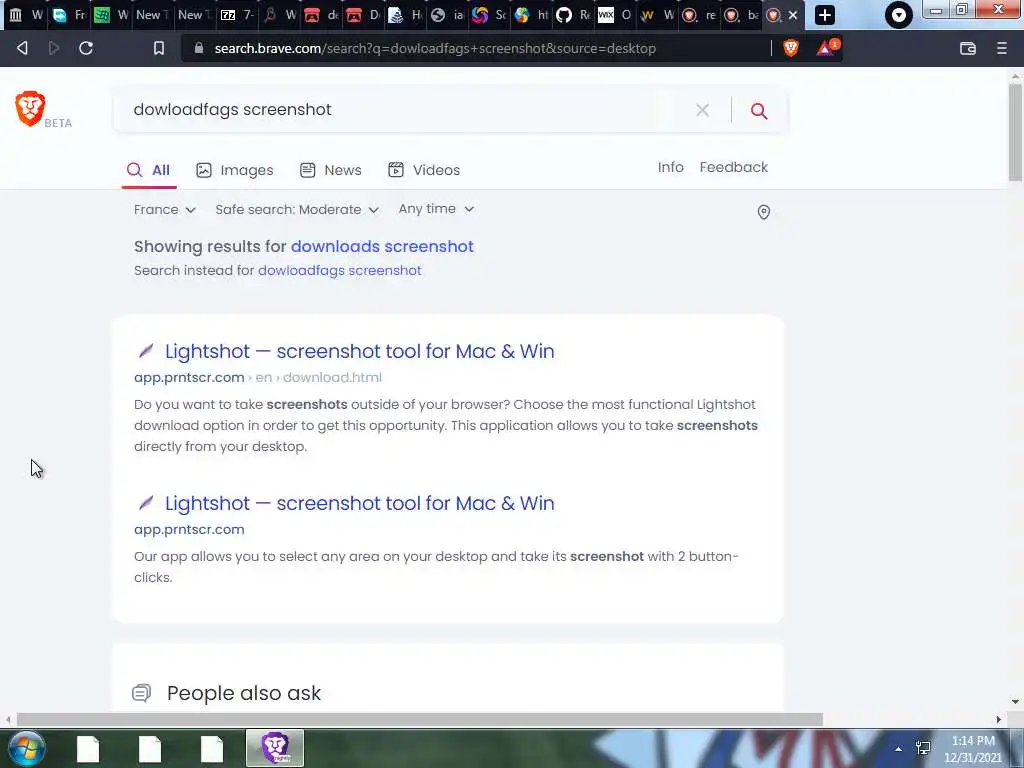Clear the search query with the X

[x=703, y=110]
